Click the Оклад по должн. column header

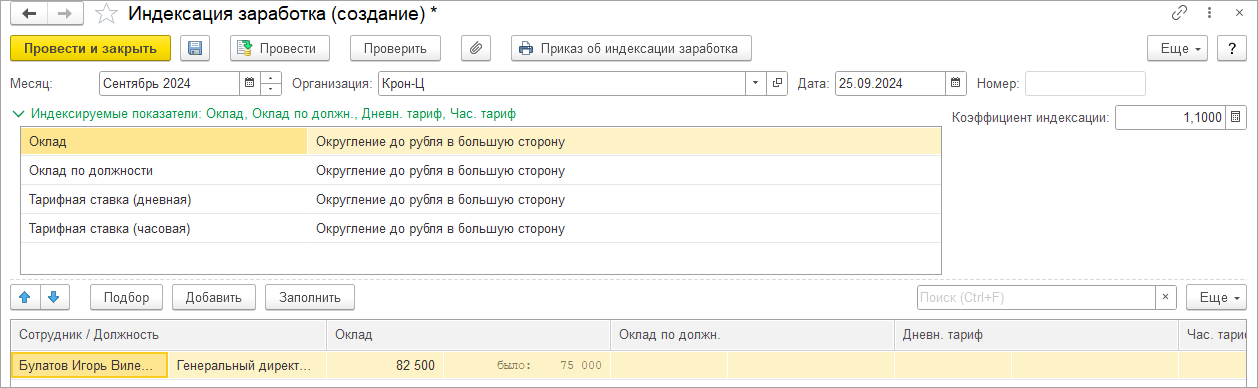752,335
